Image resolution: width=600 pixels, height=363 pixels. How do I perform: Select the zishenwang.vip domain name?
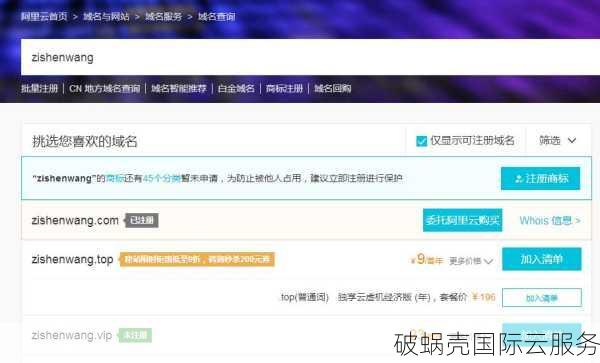tap(72, 335)
